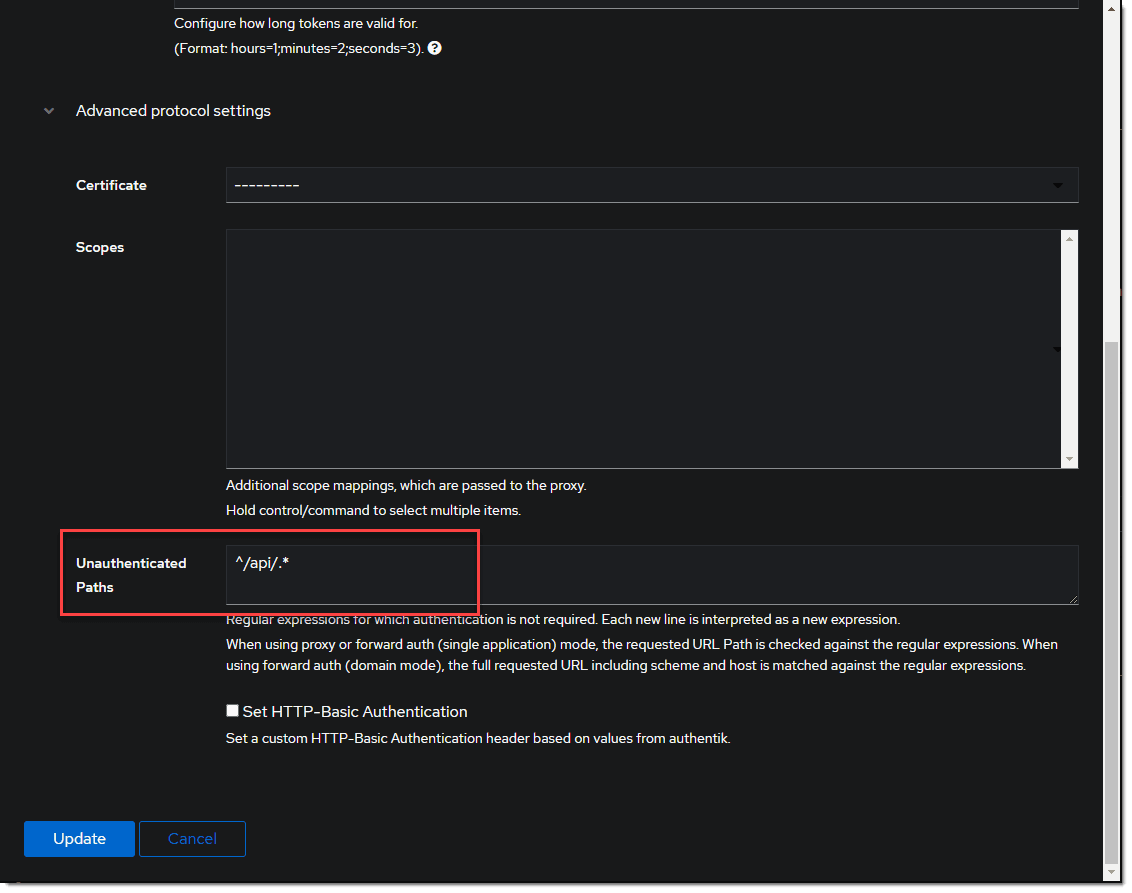The image size is (1132, 893).
Task: Collapse the Advanced protocol settings chevron
Action: pos(49,111)
